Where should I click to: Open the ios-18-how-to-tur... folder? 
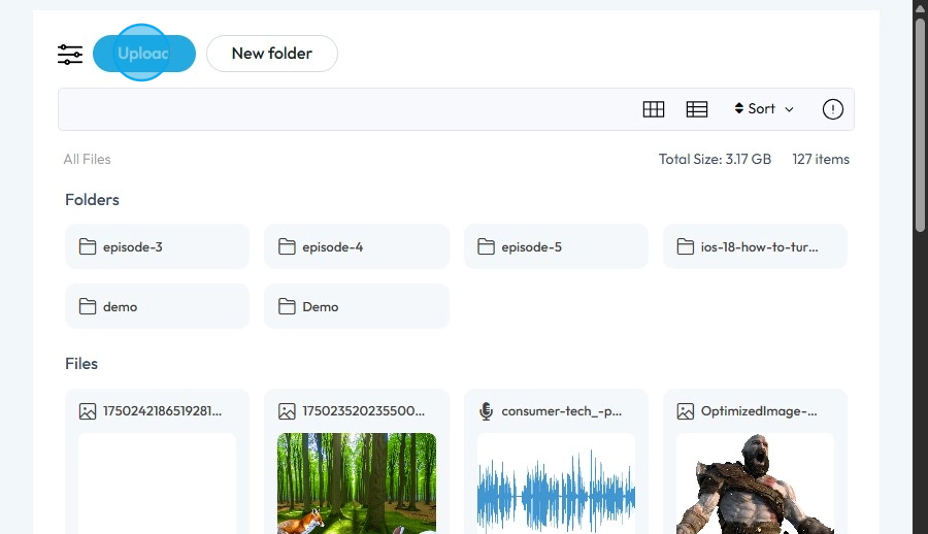click(755, 247)
